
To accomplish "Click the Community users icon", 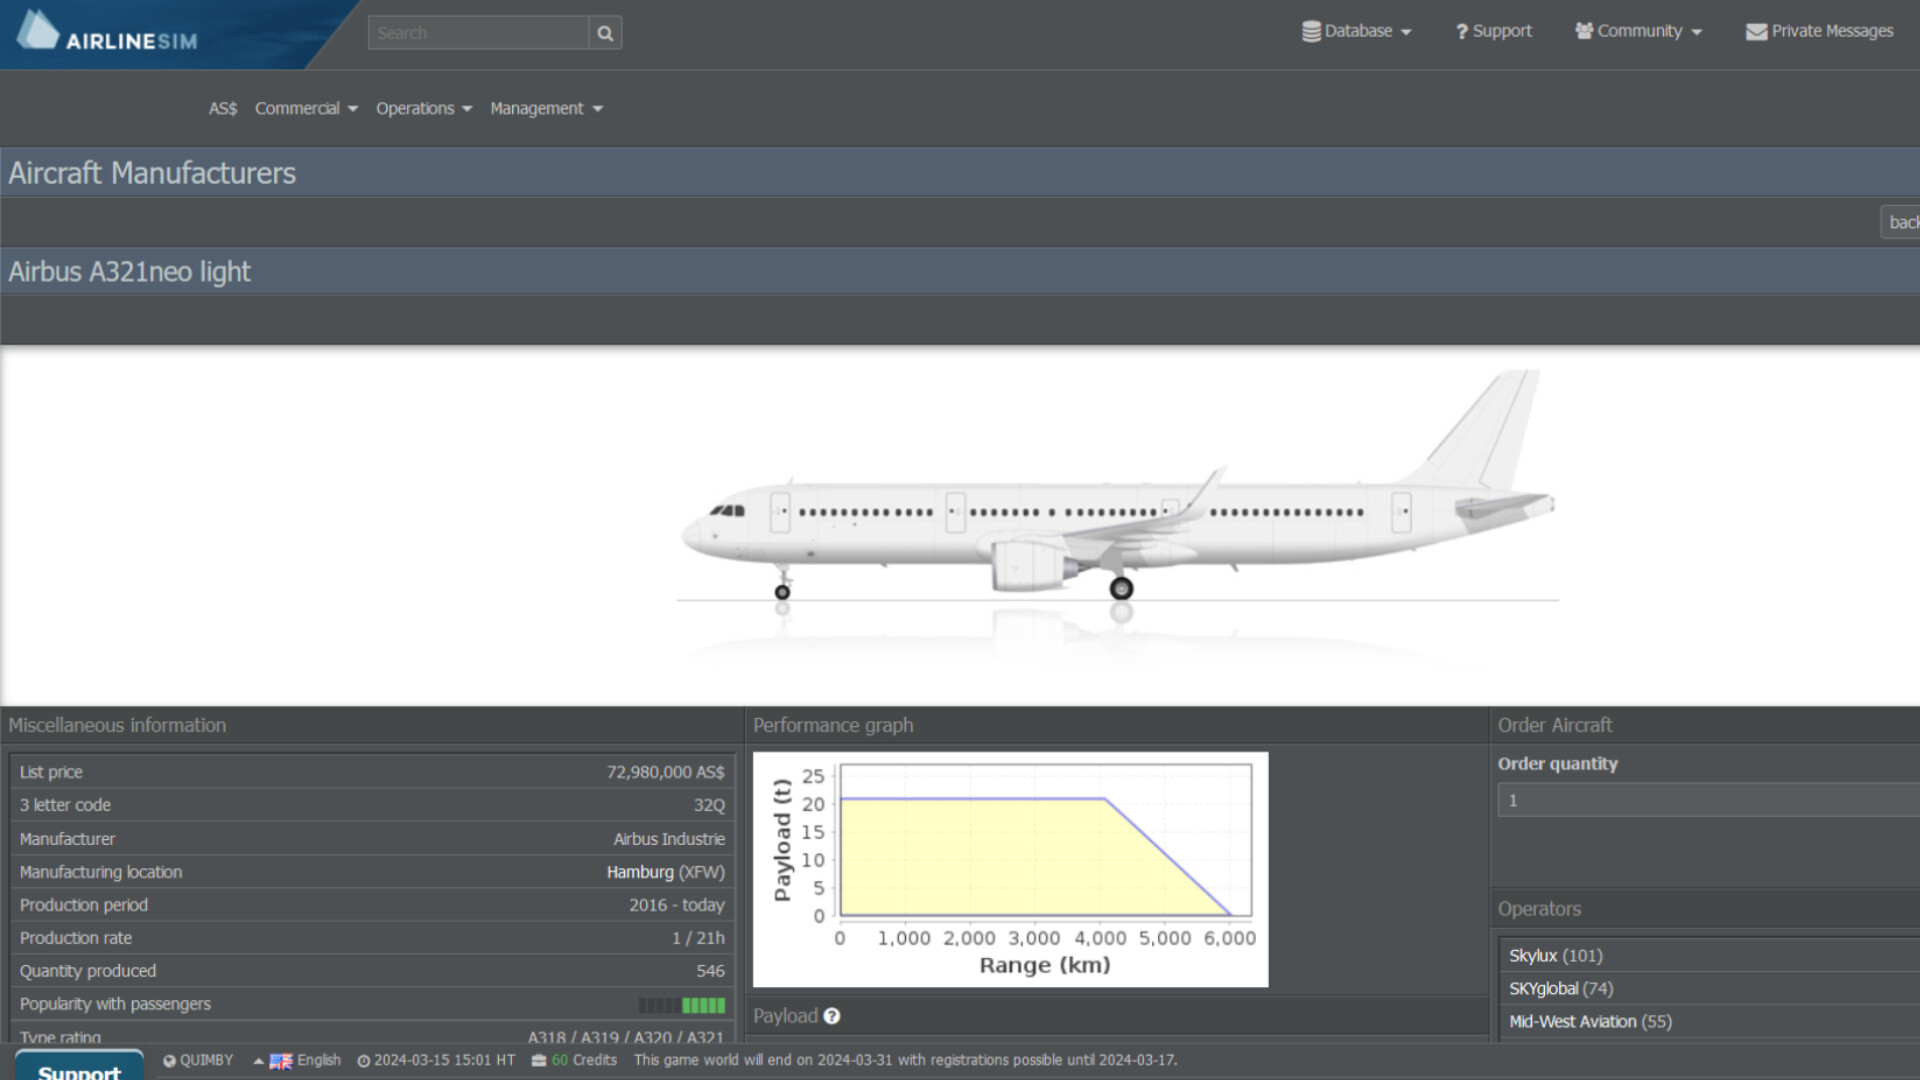I will pyautogui.click(x=1583, y=31).
